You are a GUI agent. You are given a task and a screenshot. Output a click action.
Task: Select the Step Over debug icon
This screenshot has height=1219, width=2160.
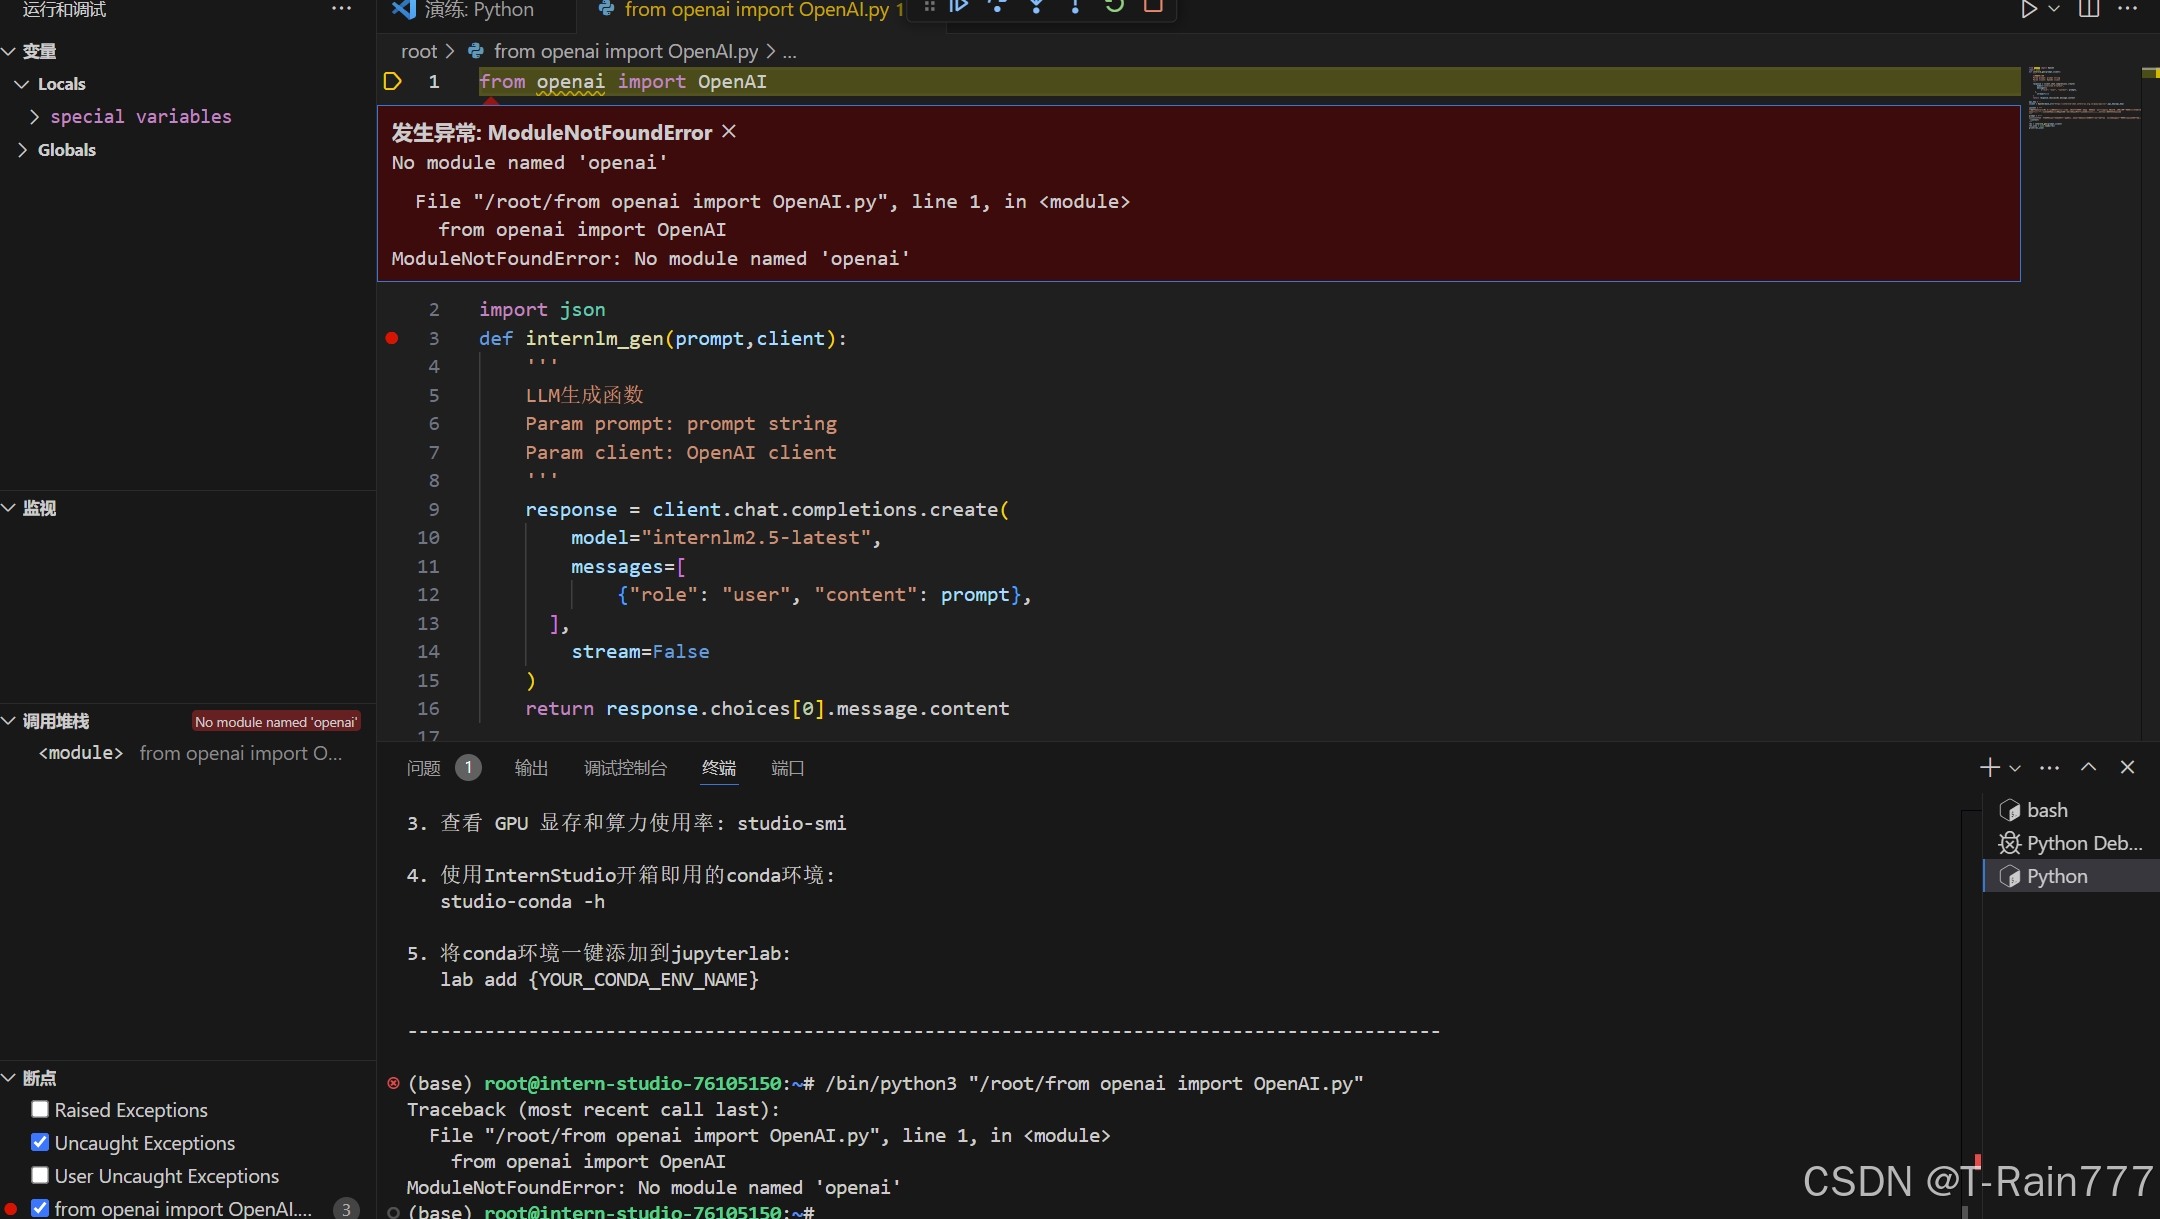997,8
